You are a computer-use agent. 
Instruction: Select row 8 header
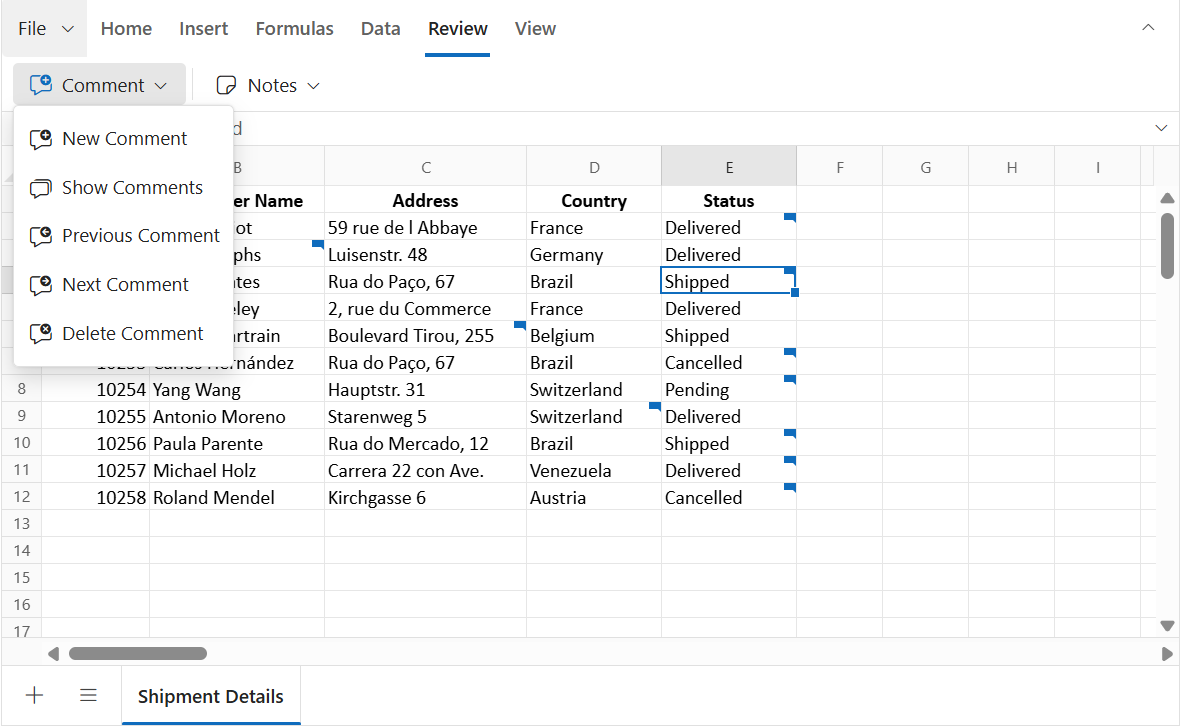[22, 389]
